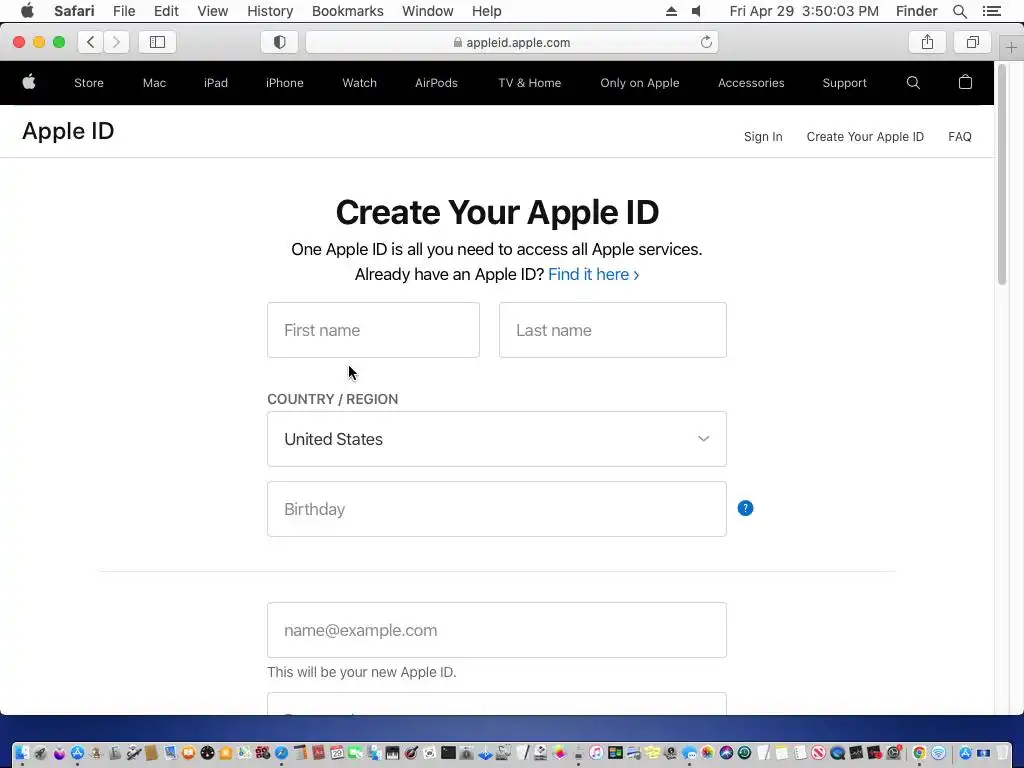Go to Store in Apple navigation
The width and height of the screenshot is (1024, 768).
coord(89,83)
